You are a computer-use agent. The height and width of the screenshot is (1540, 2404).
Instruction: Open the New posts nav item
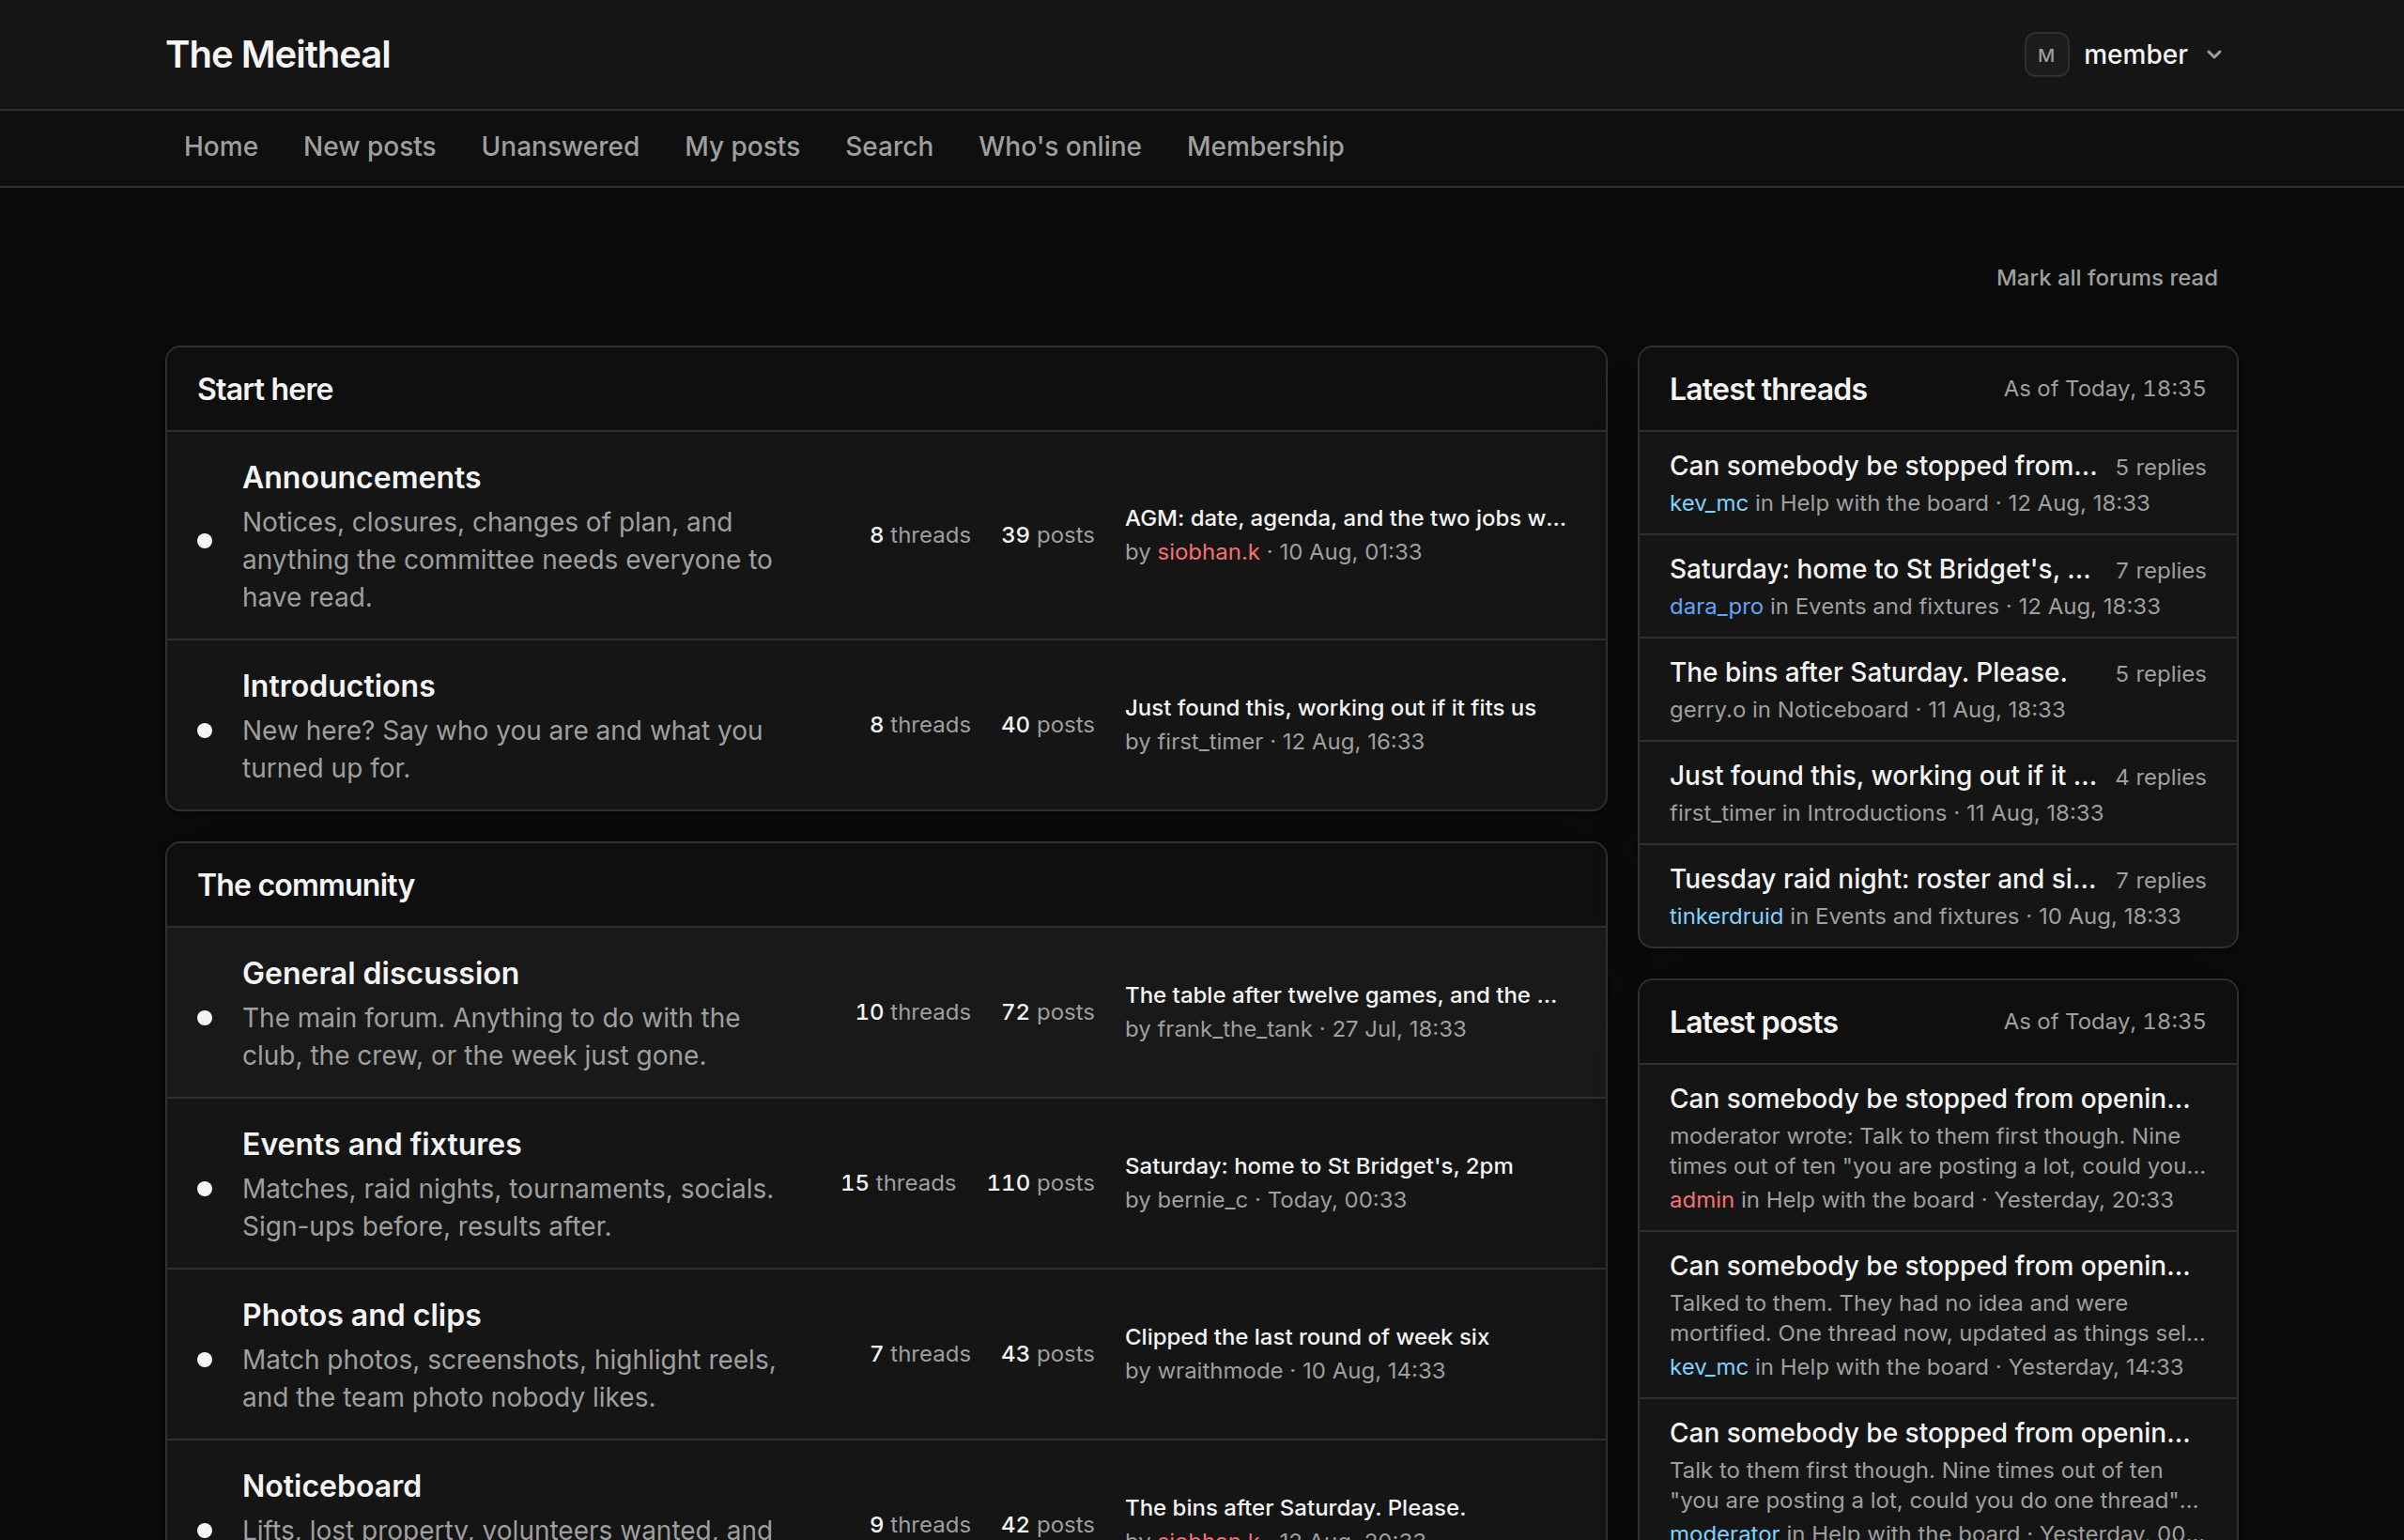pos(370,147)
